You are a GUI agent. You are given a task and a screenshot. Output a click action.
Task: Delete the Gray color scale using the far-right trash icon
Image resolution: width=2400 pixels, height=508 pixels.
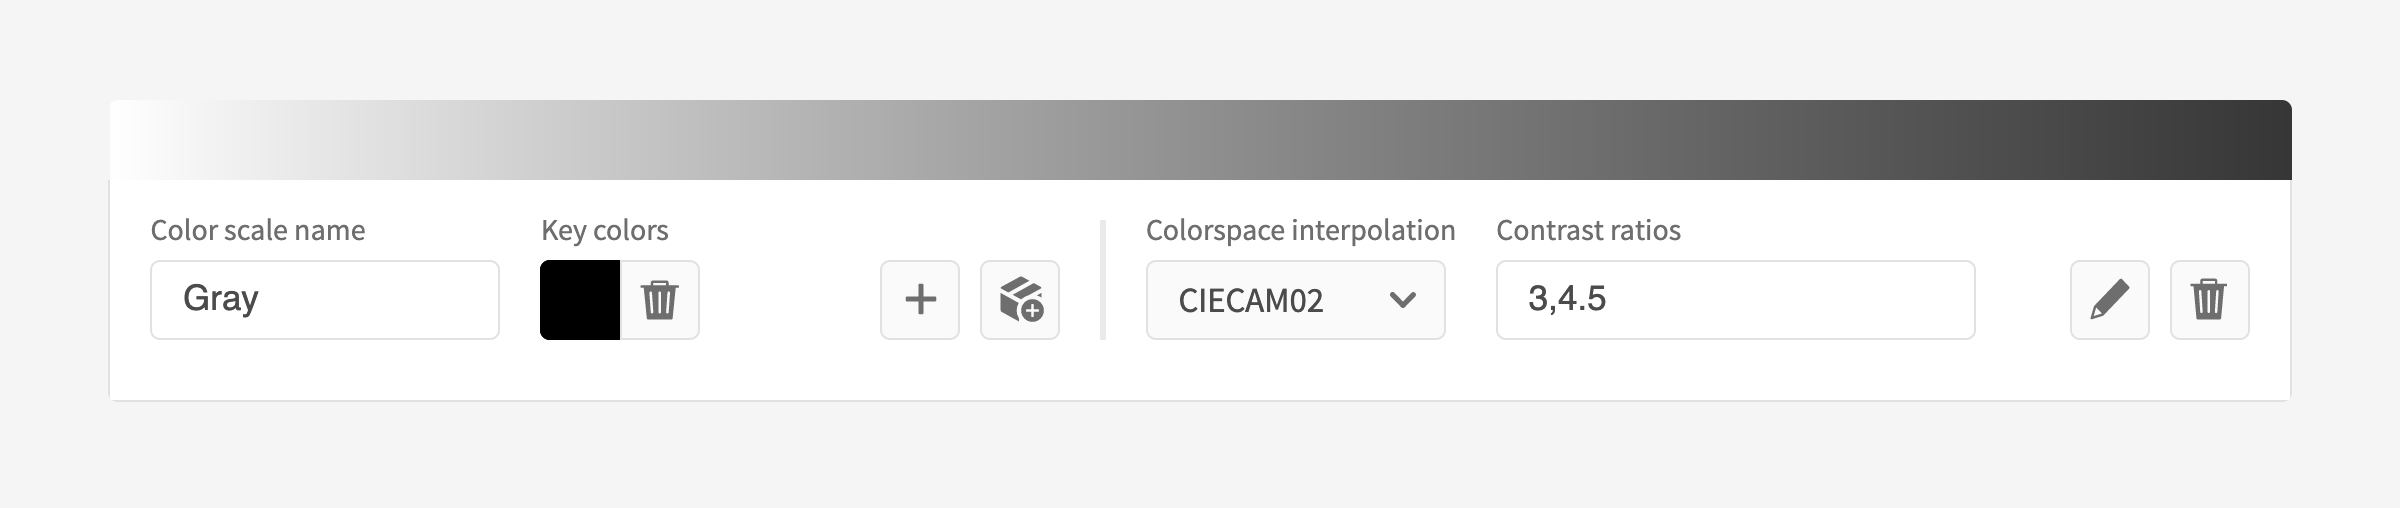tap(2210, 300)
